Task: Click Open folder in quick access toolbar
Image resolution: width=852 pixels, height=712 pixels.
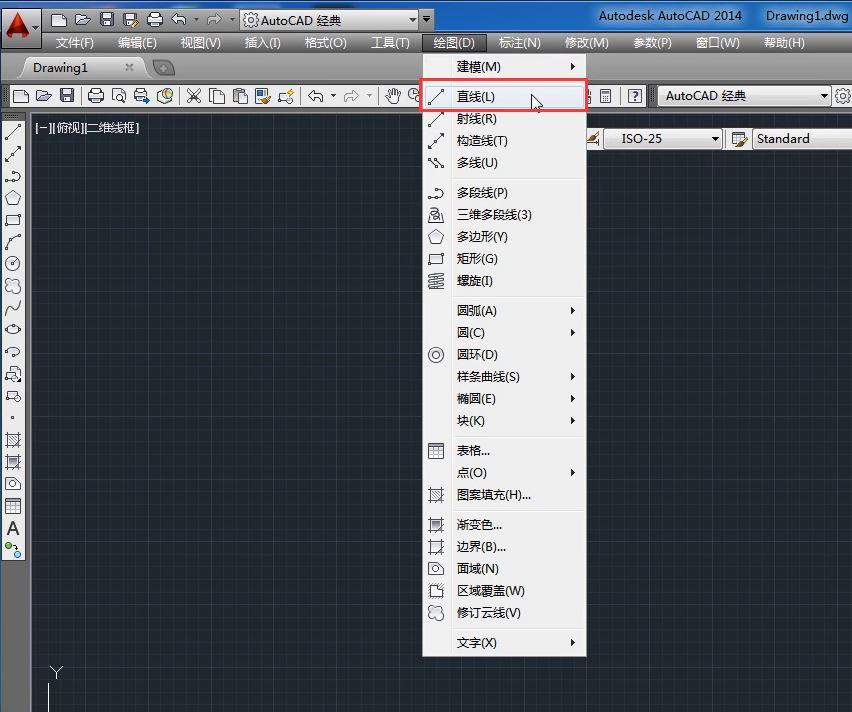Action: click(83, 20)
